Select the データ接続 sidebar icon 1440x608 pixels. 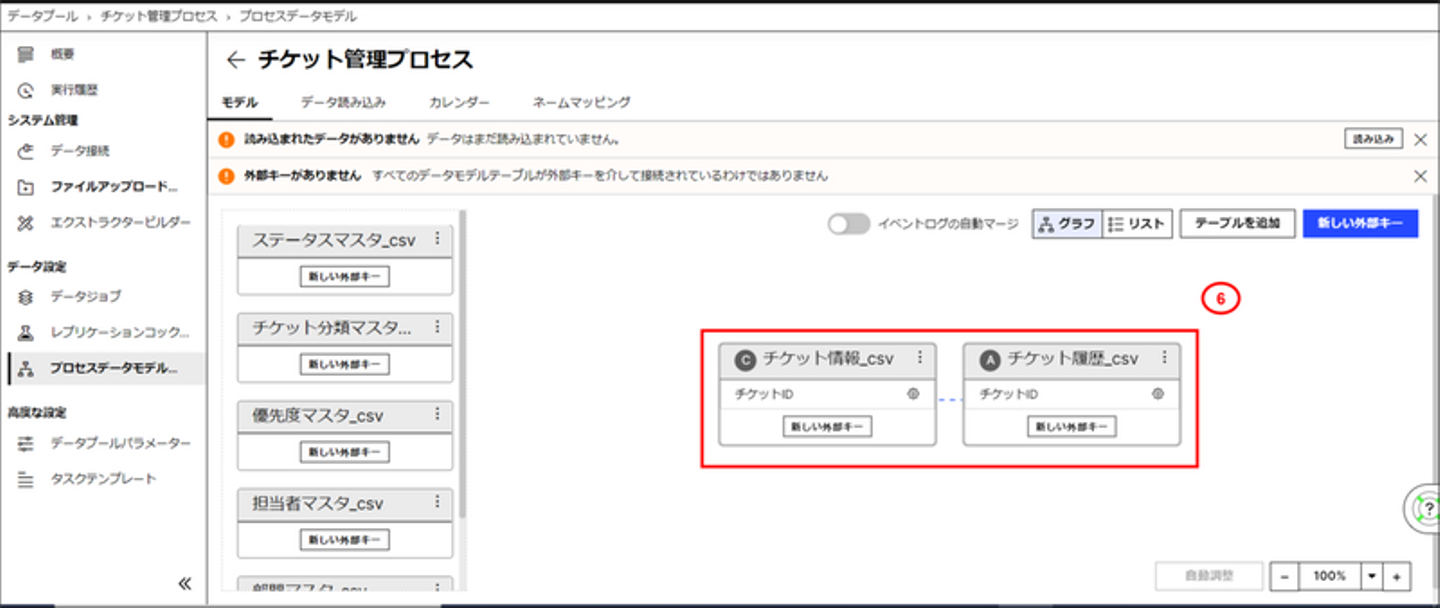[26, 151]
